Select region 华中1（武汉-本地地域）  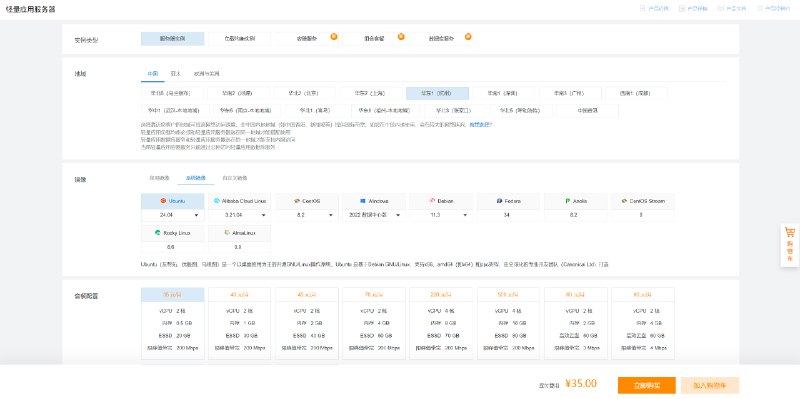click(x=174, y=110)
